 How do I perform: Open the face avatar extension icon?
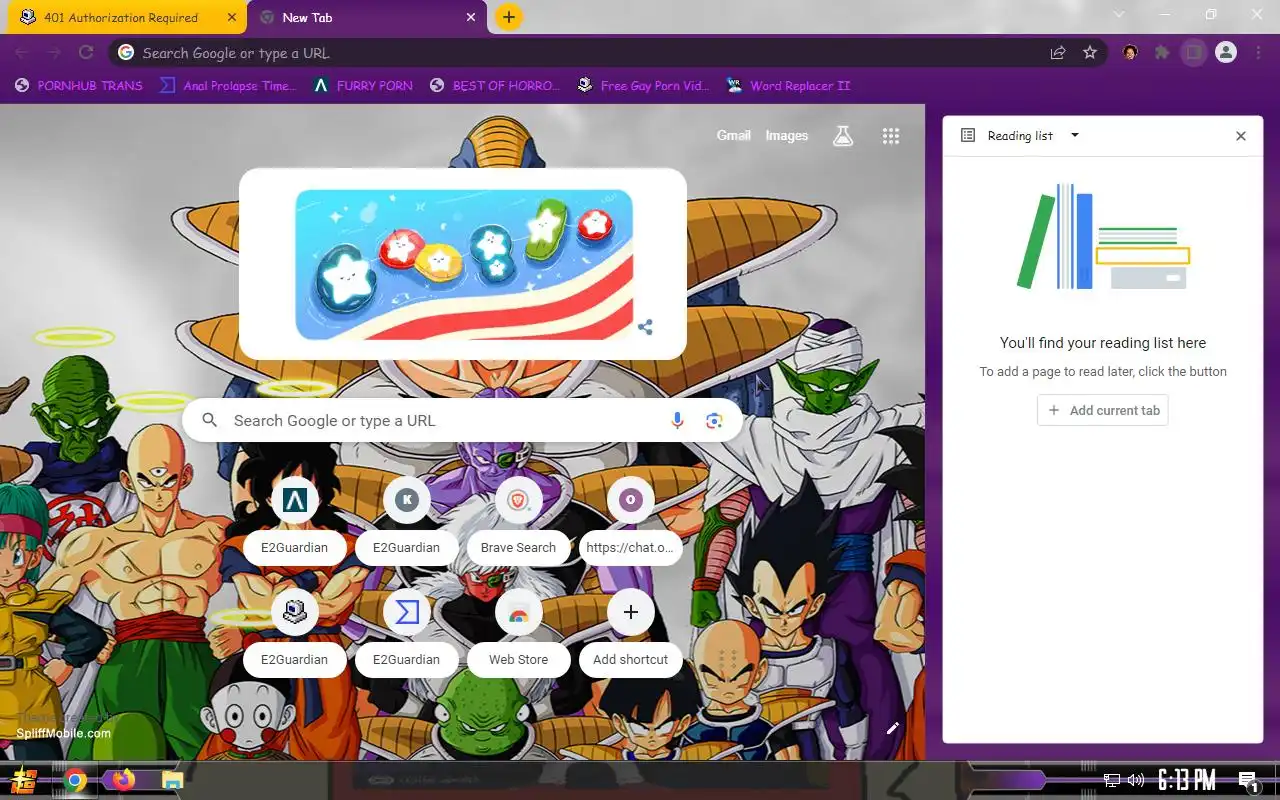pos(1130,53)
